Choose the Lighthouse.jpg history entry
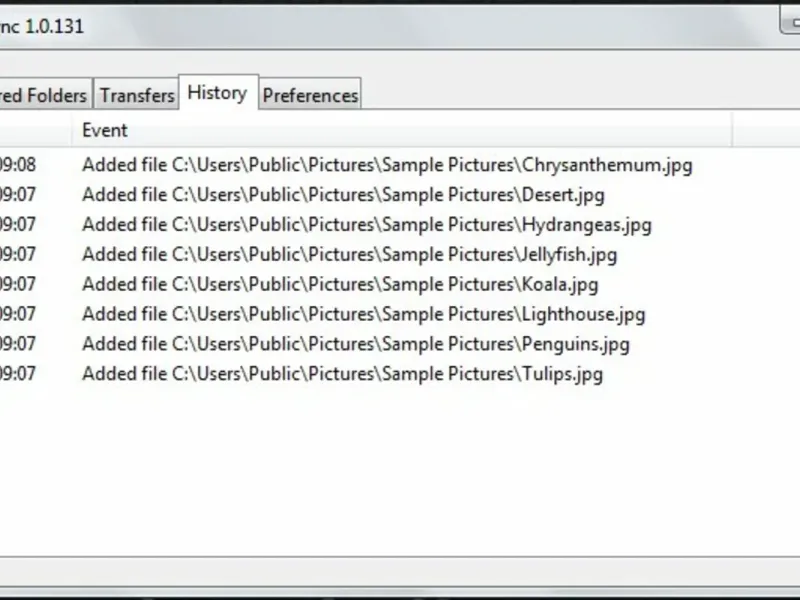This screenshot has width=800, height=600. click(363, 315)
